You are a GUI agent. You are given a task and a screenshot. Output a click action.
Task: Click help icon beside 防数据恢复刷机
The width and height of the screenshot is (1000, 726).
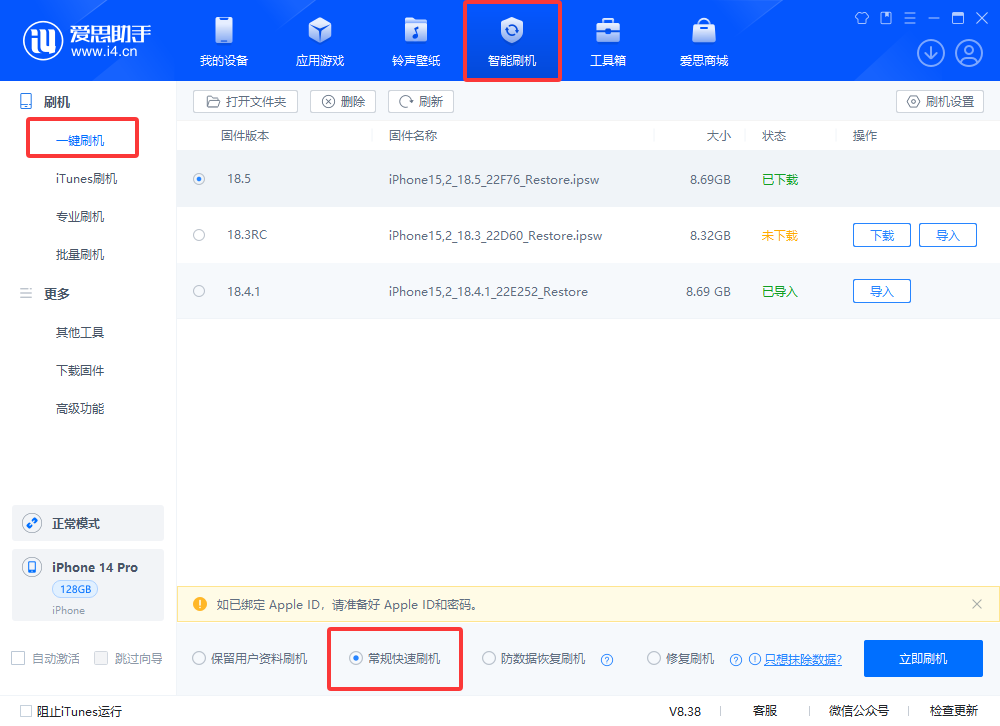606,659
